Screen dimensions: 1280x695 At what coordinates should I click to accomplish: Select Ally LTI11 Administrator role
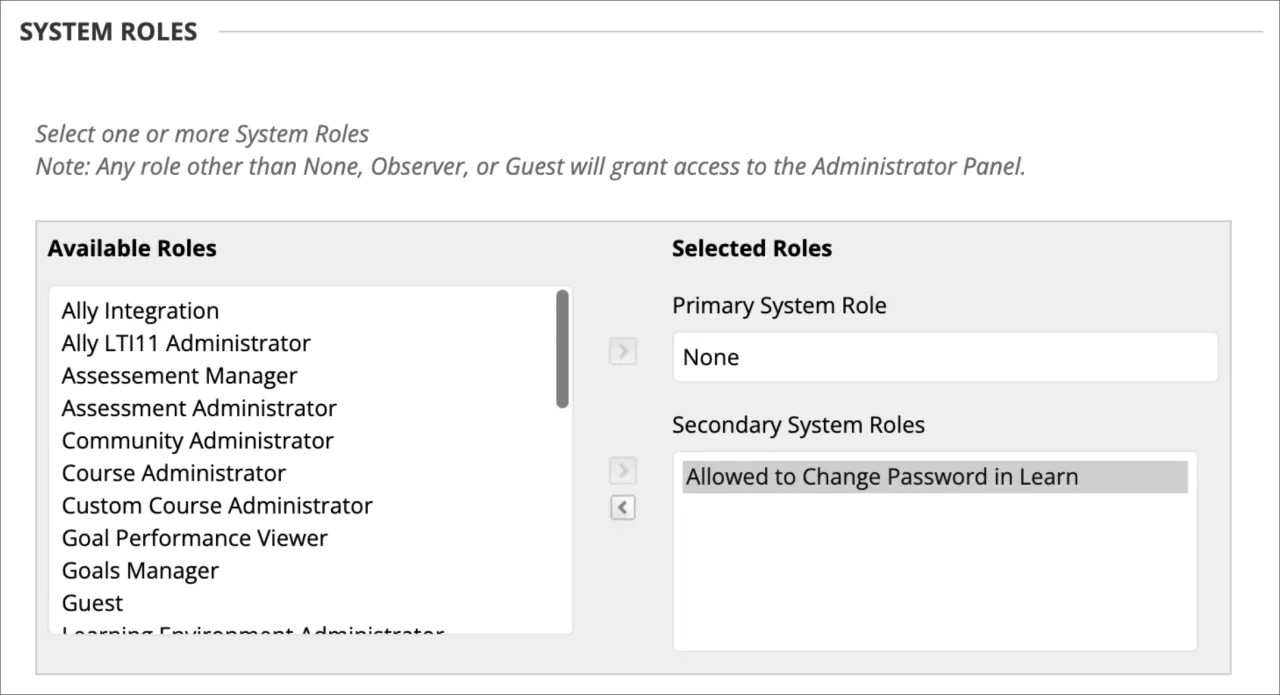tap(186, 343)
